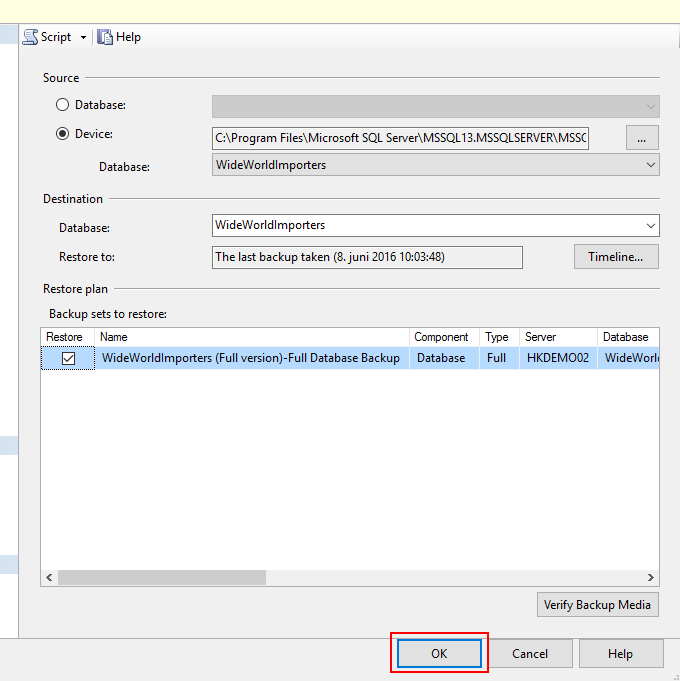The height and width of the screenshot is (681, 680).
Task: Cancel the restore dialog
Action: (530, 654)
